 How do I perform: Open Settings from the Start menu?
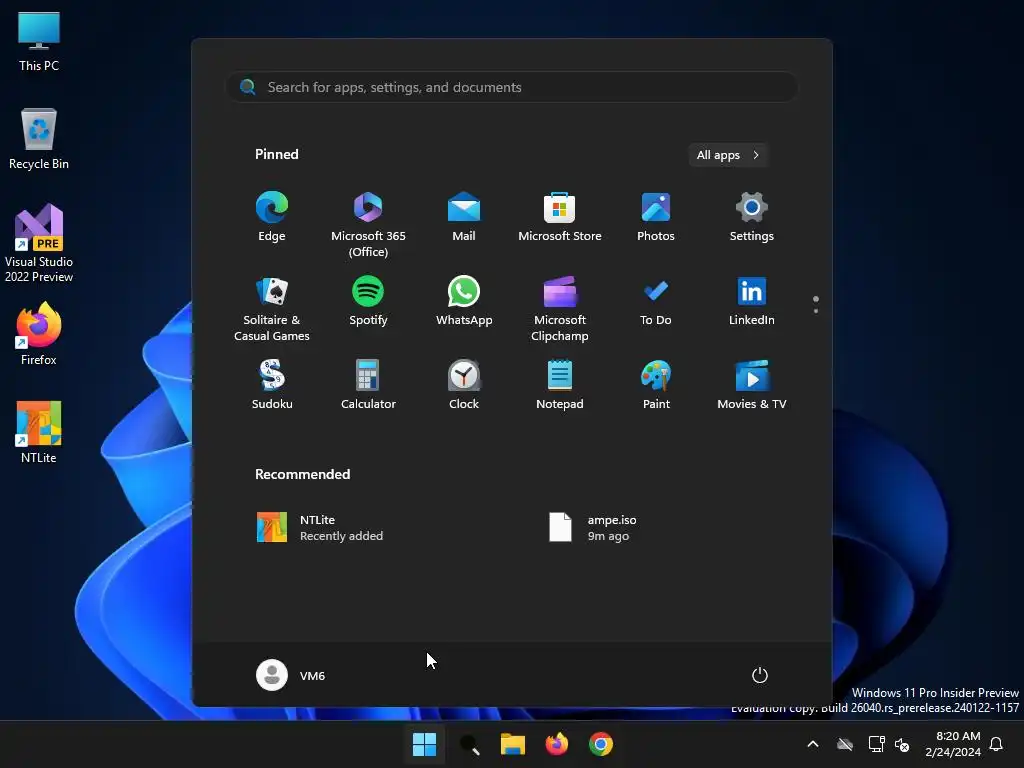pos(752,217)
